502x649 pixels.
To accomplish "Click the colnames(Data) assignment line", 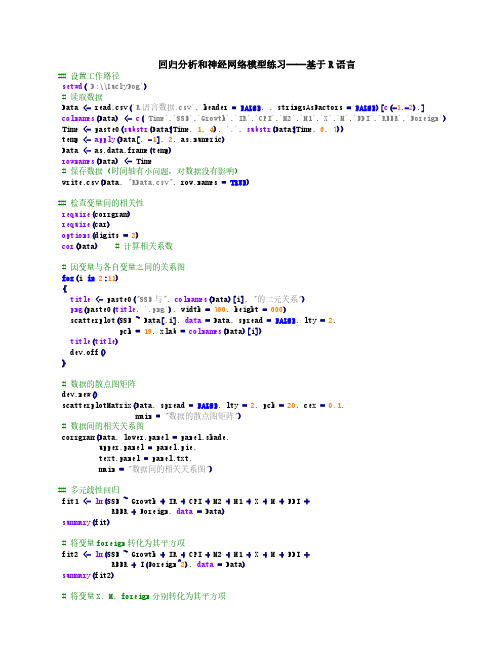I will [x=254, y=118].
